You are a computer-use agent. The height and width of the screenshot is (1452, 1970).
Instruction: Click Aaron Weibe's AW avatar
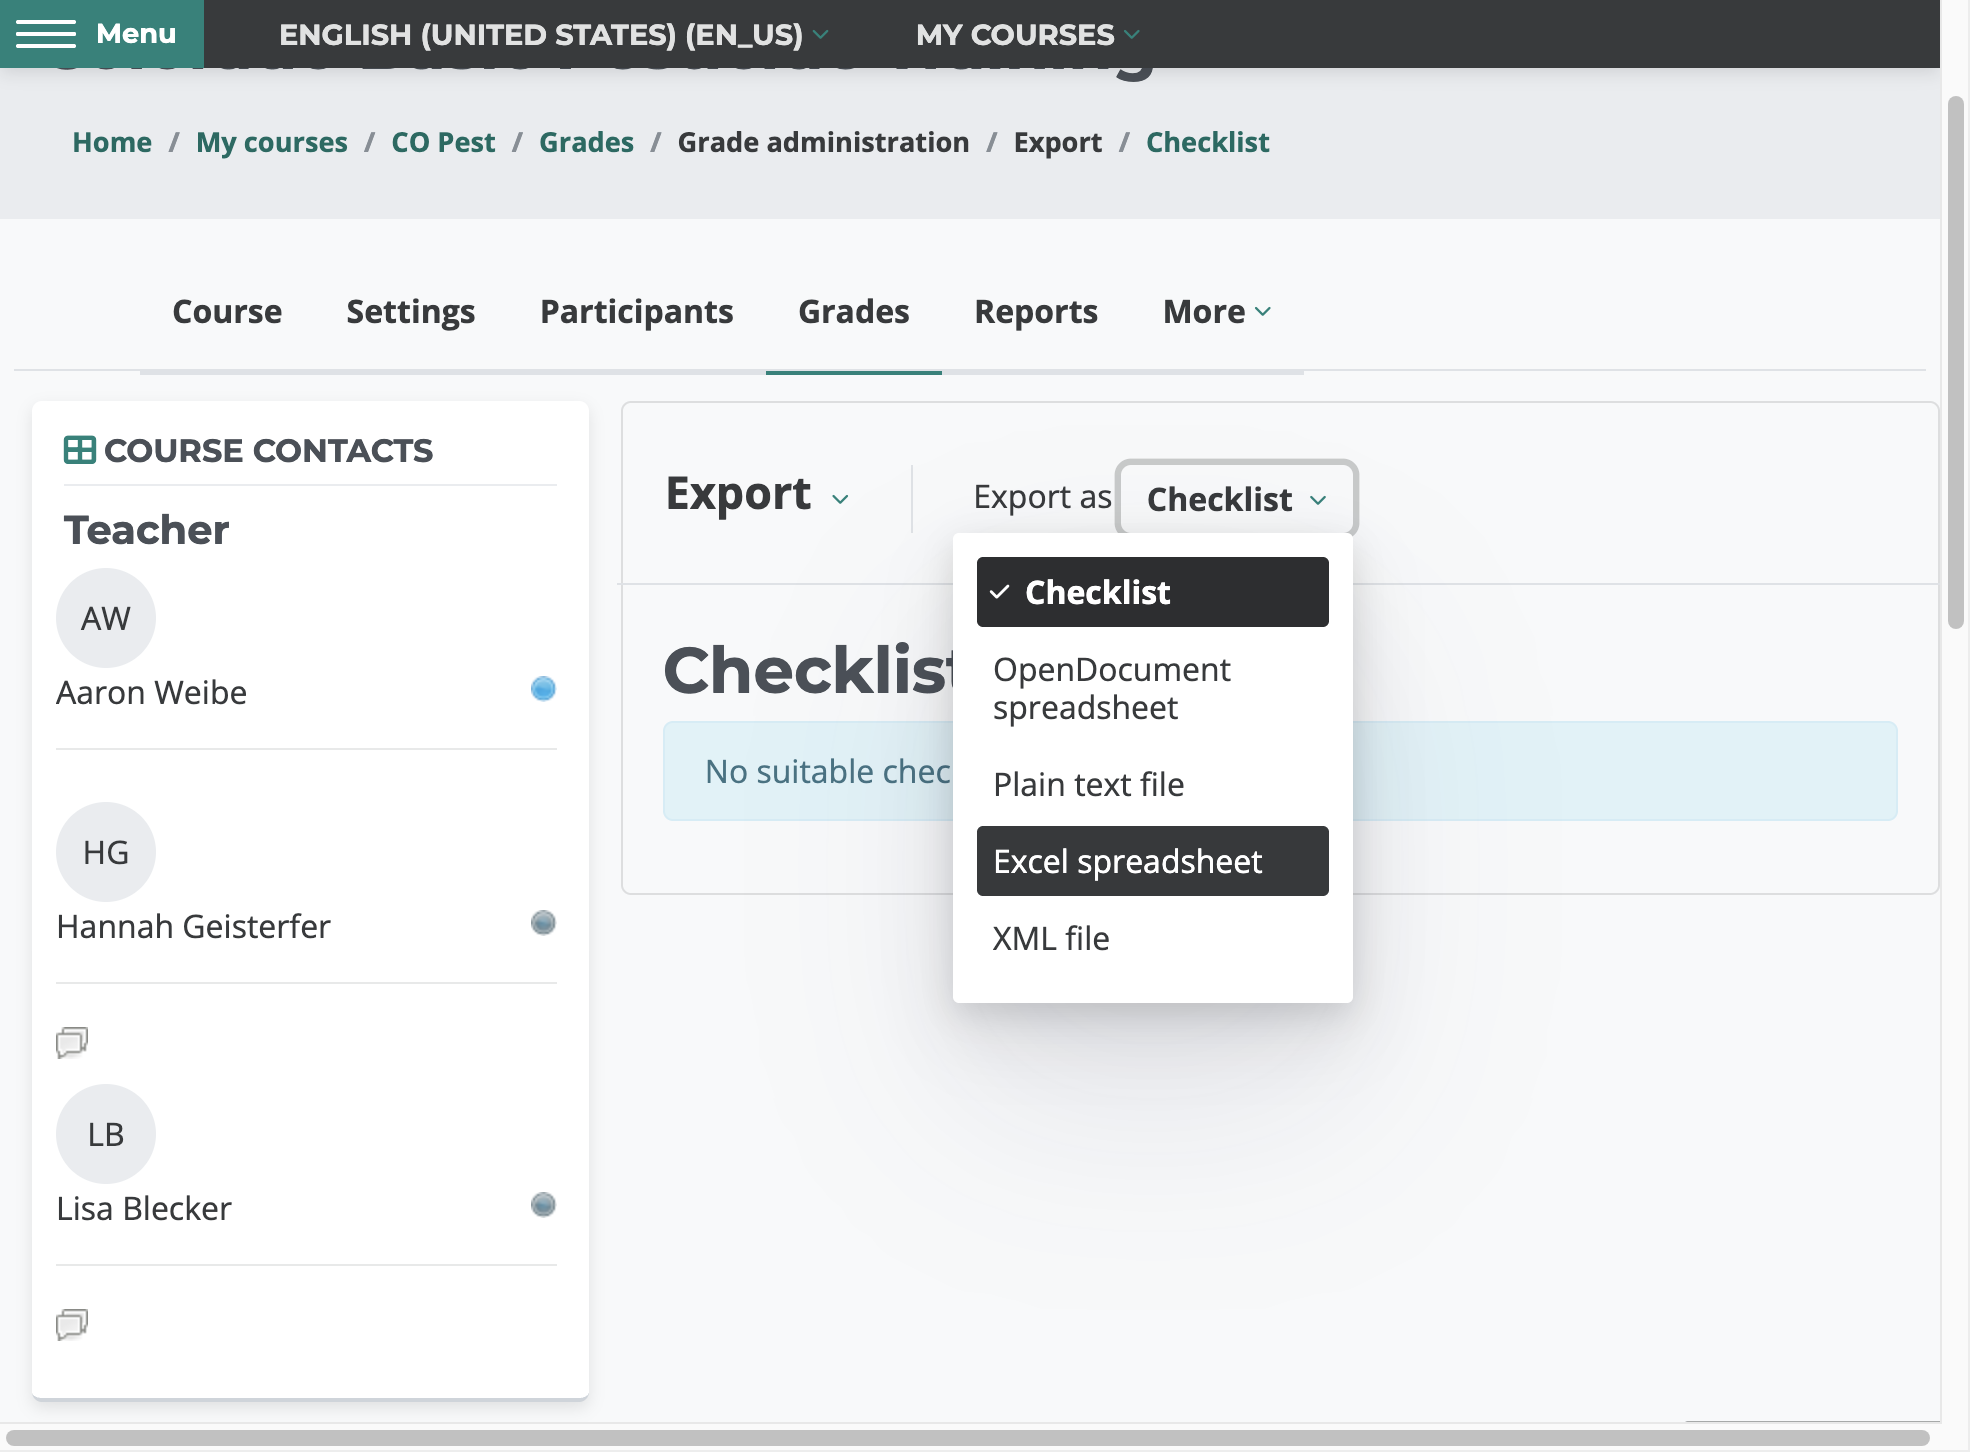click(106, 618)
